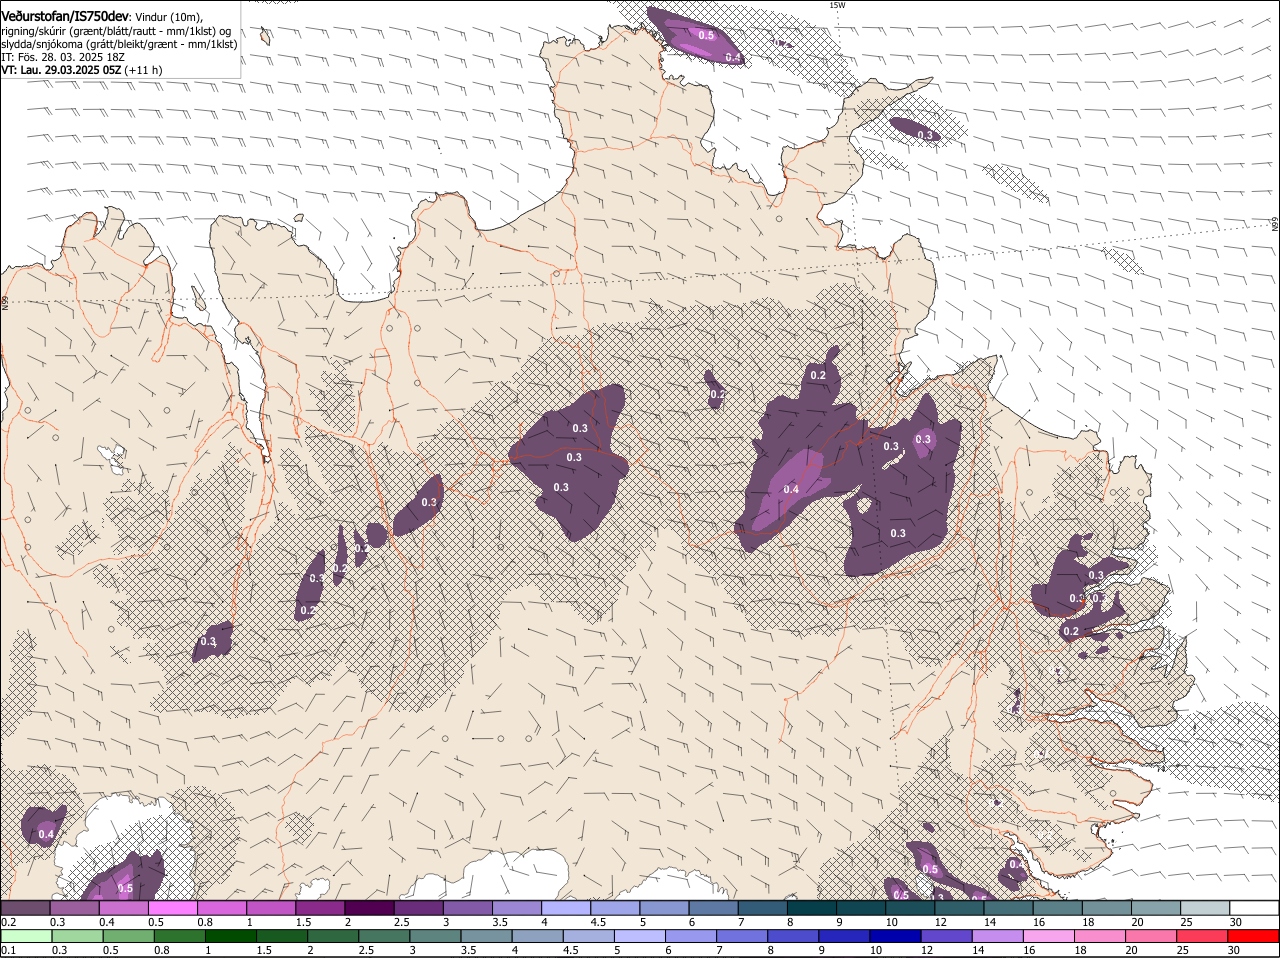Select the 8–9 blue rain legend swatch

792,936
